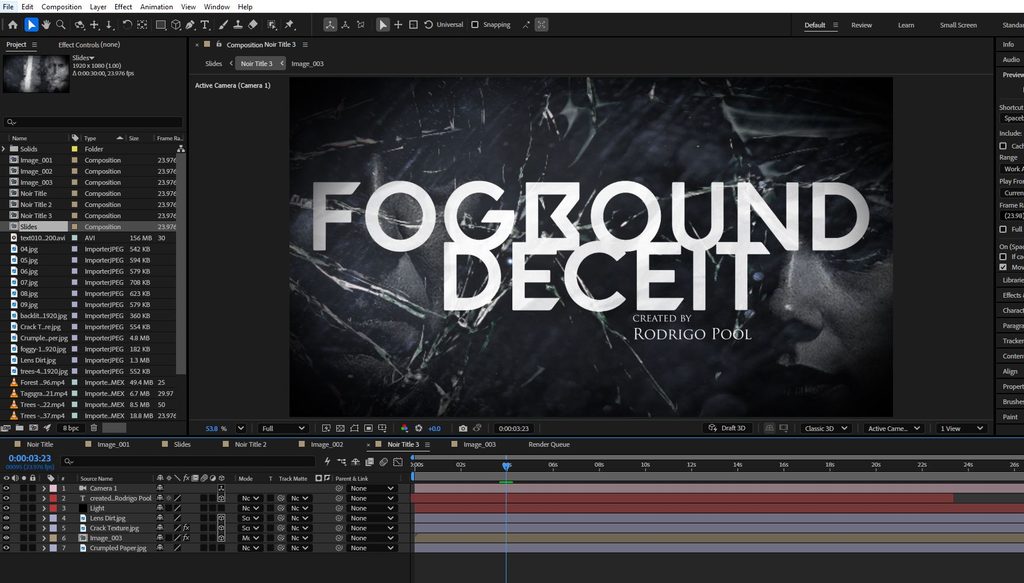Click the tan label swatch of Image_003 layer
This screenshot has width=1024, height=583.
54,538
